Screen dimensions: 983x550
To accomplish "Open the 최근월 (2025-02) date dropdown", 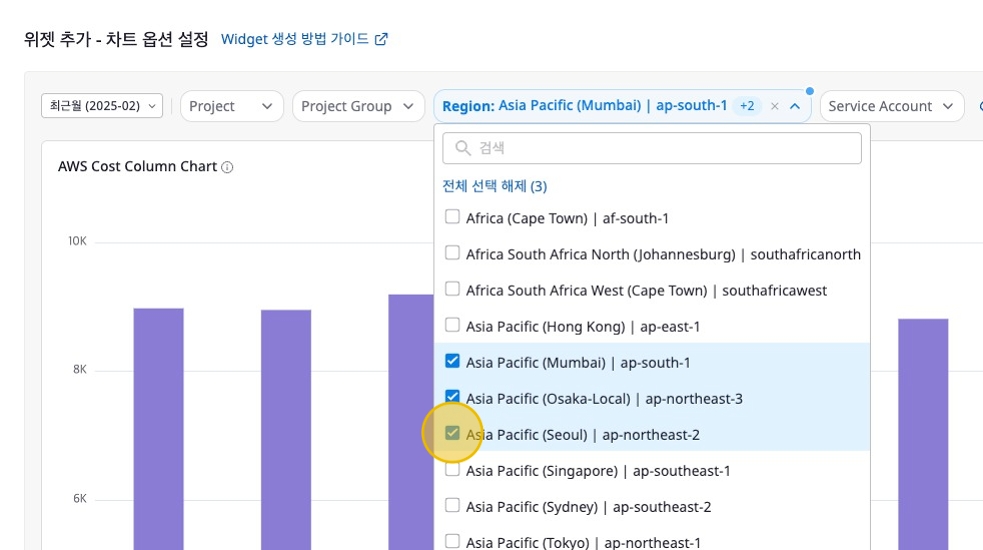I will tap(102, 106).
